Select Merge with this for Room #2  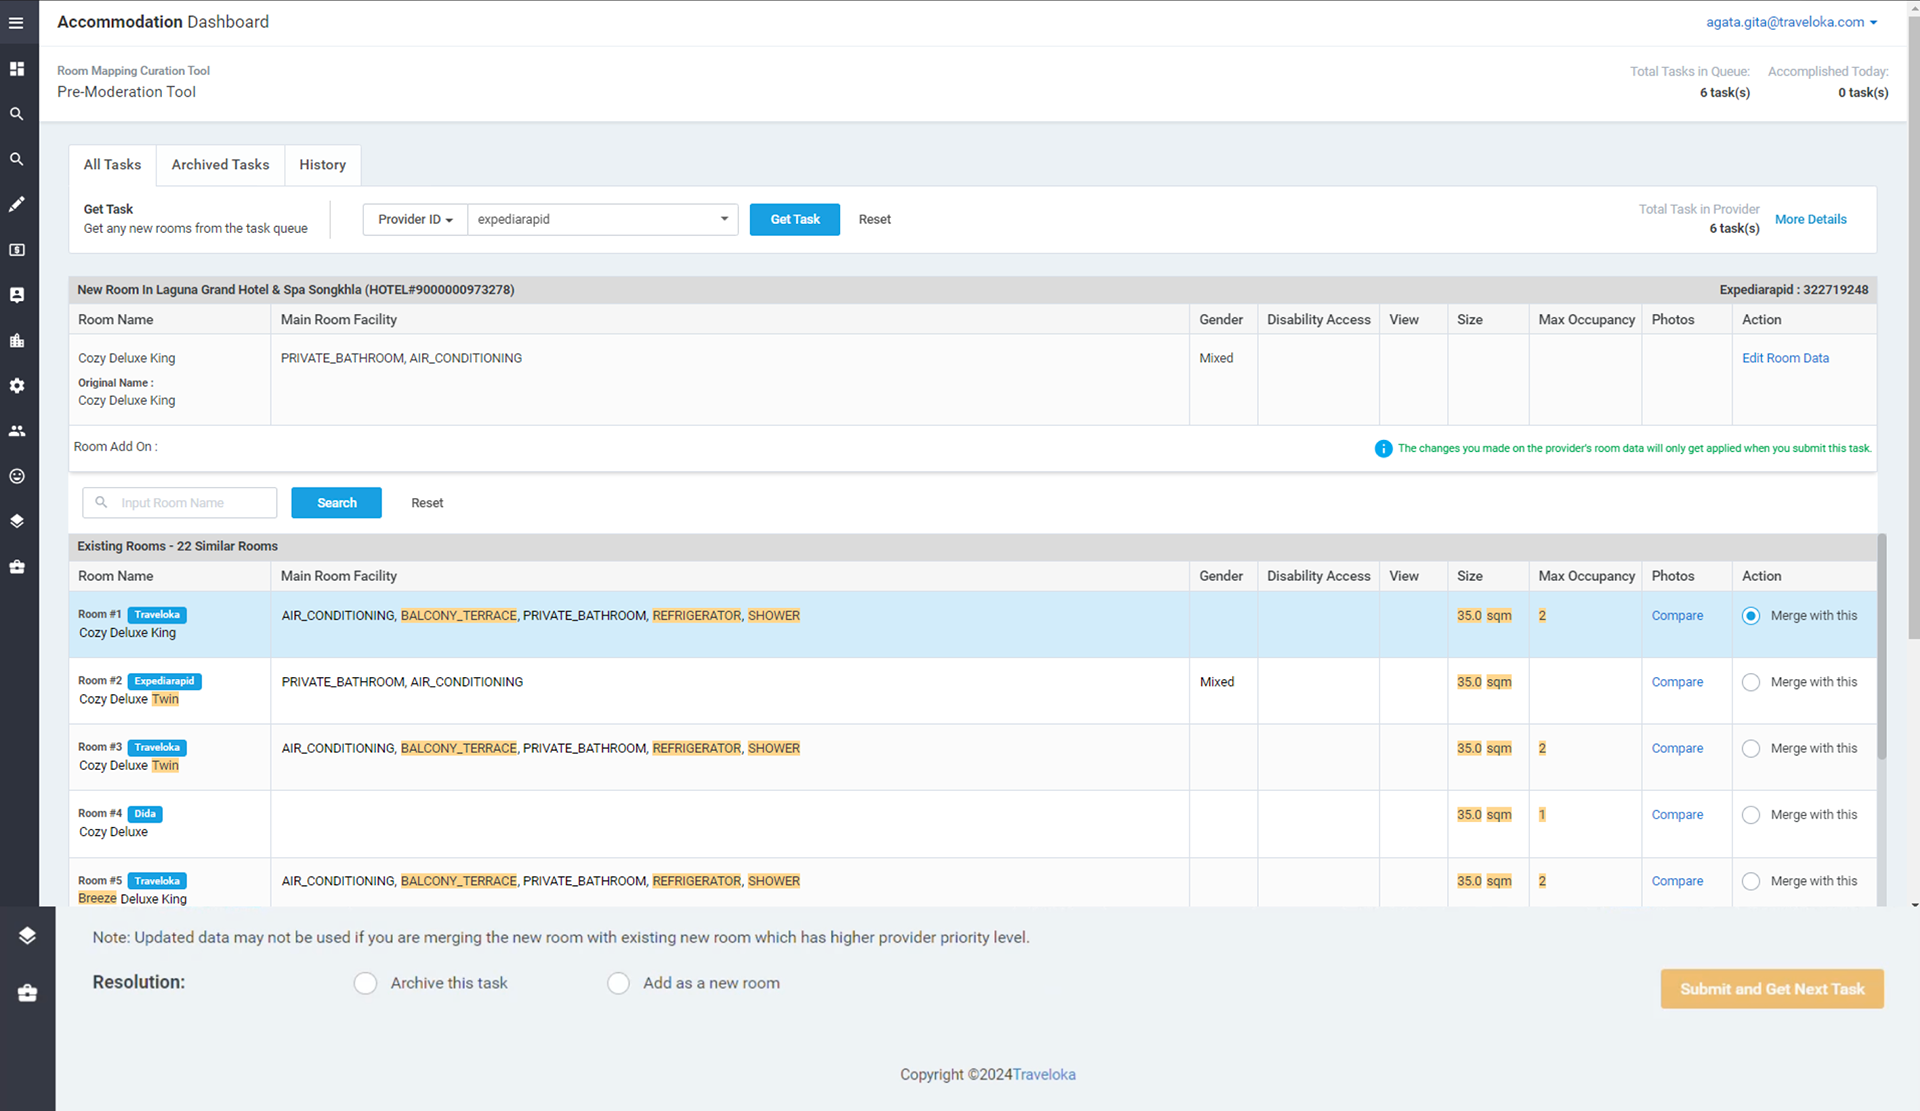[x=1750, y=682]
